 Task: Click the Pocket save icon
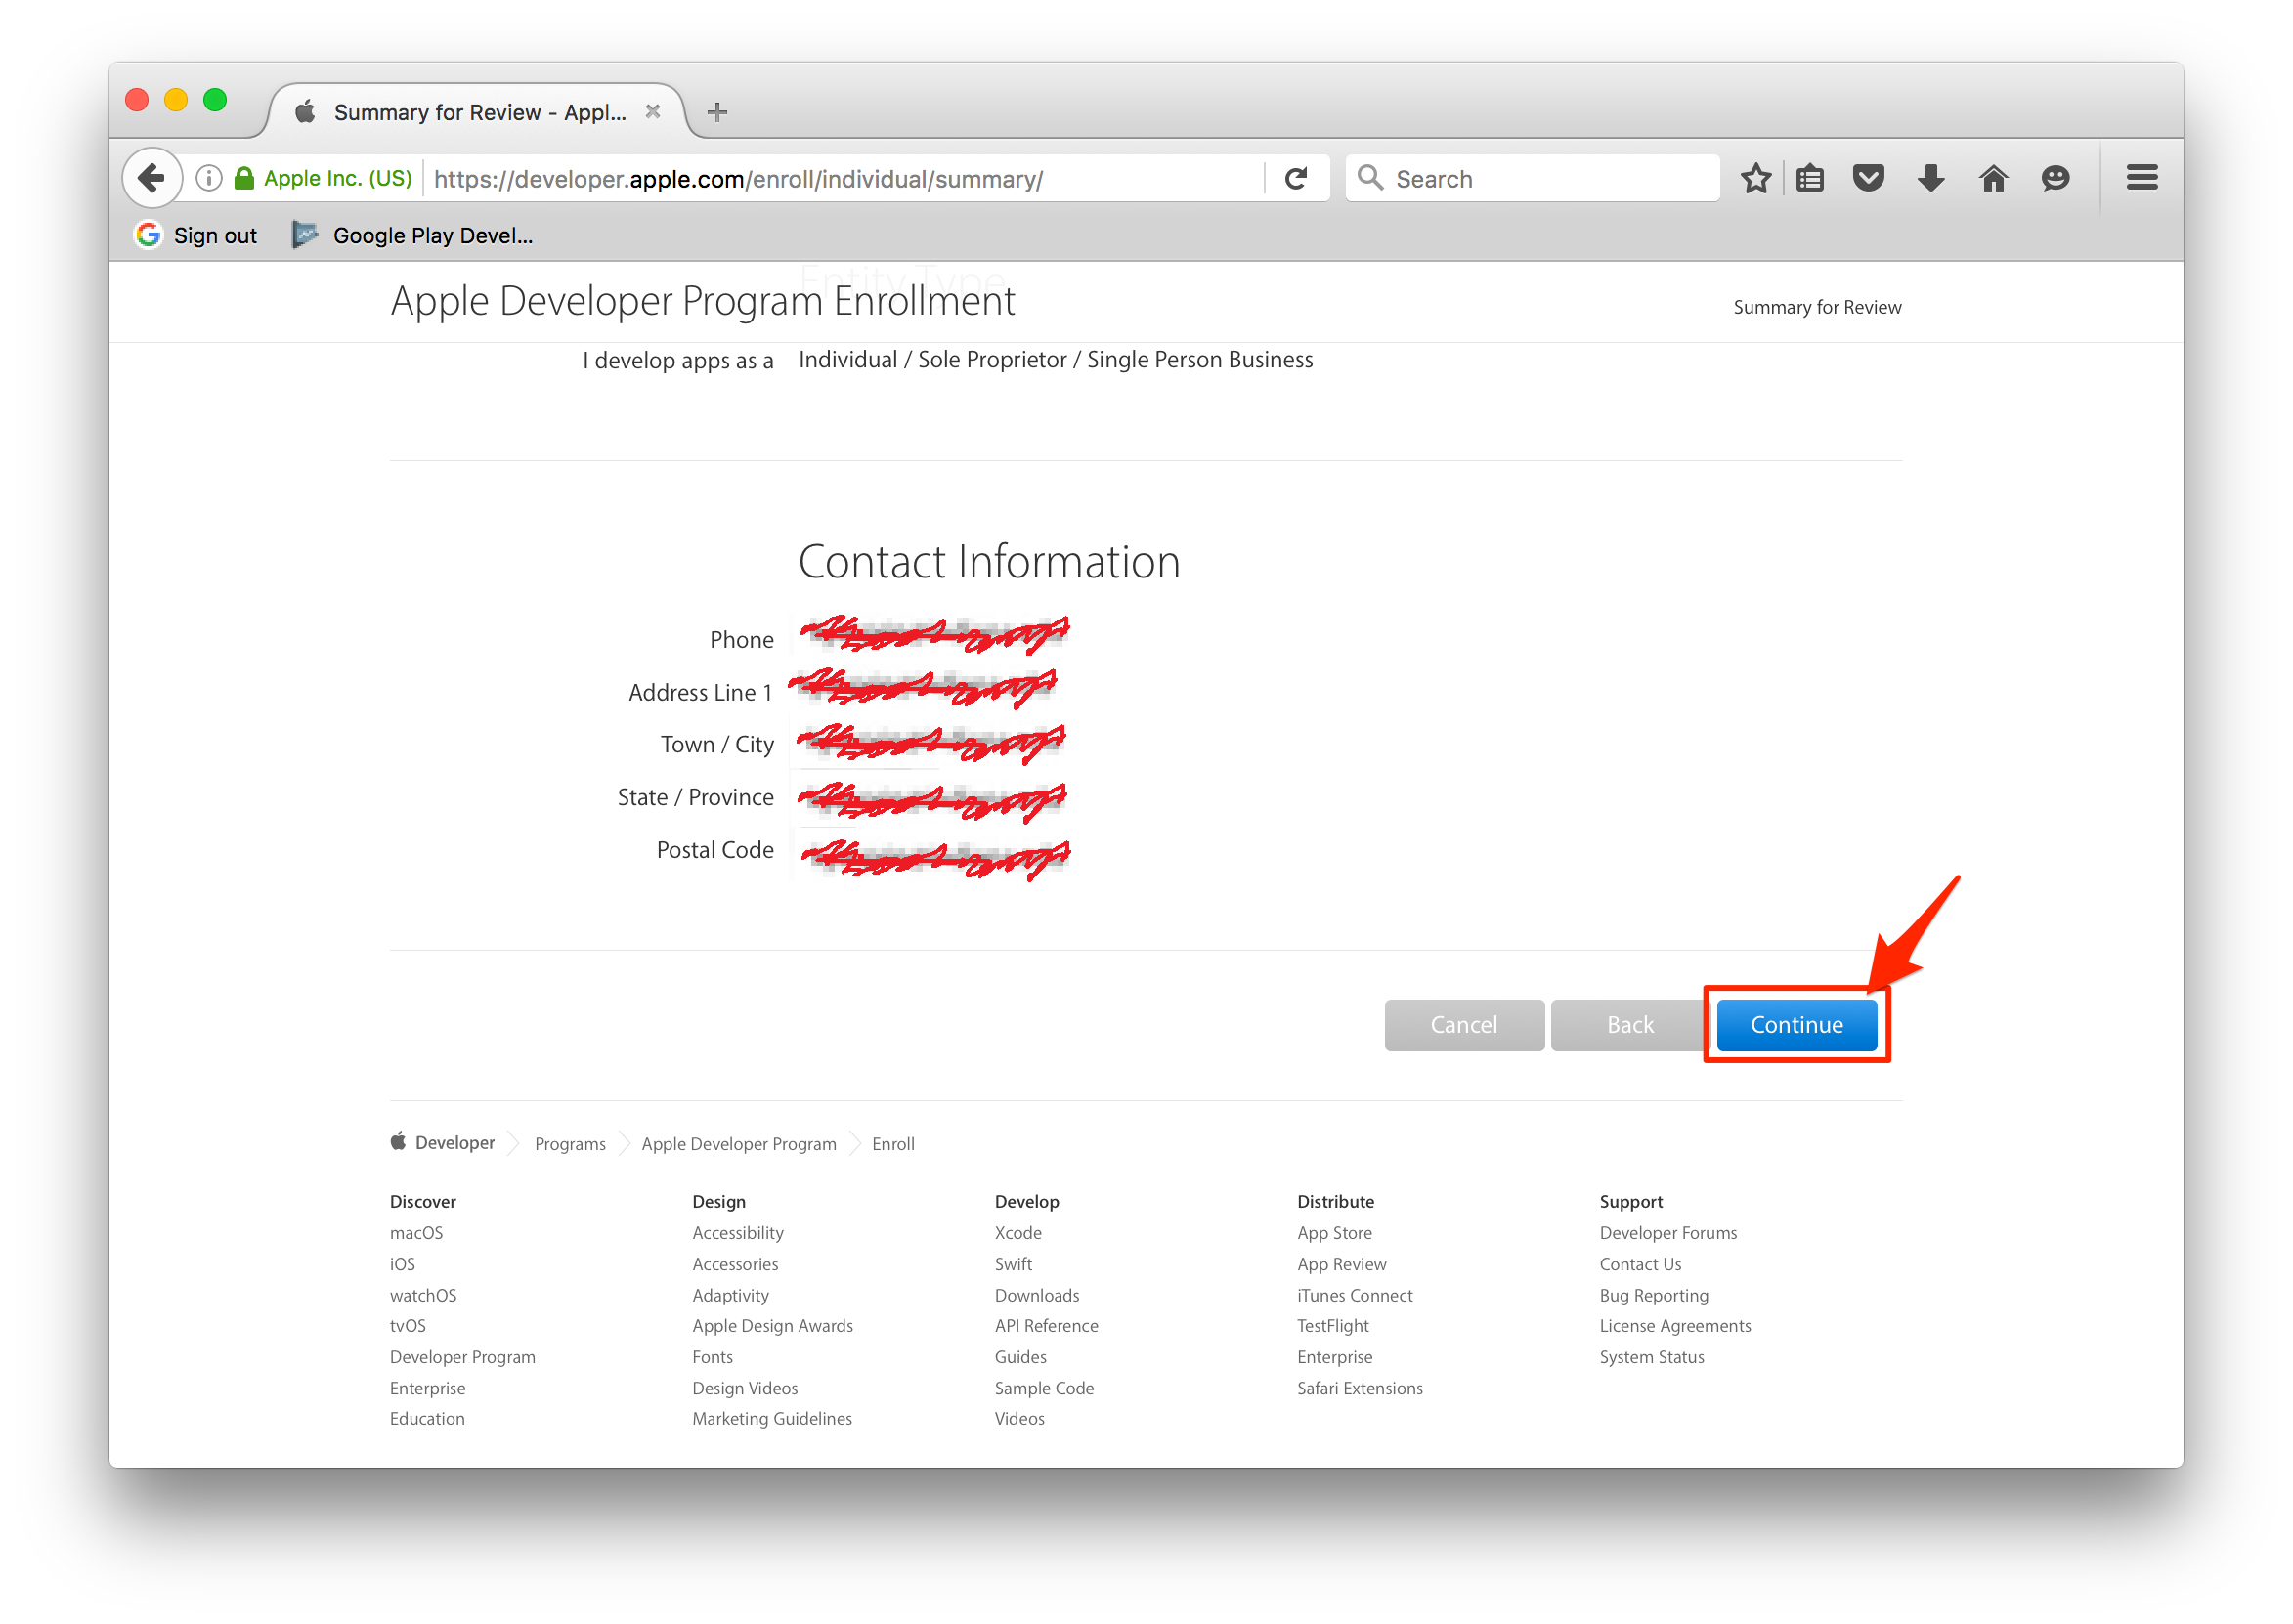click(x=1868, y=179)
